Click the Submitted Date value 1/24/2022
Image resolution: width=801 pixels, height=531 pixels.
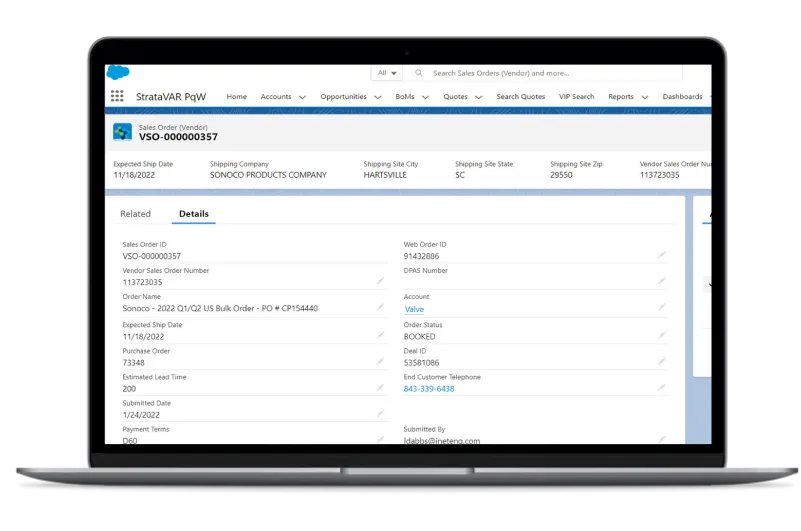pyautogui.click(x=141, y=415)
